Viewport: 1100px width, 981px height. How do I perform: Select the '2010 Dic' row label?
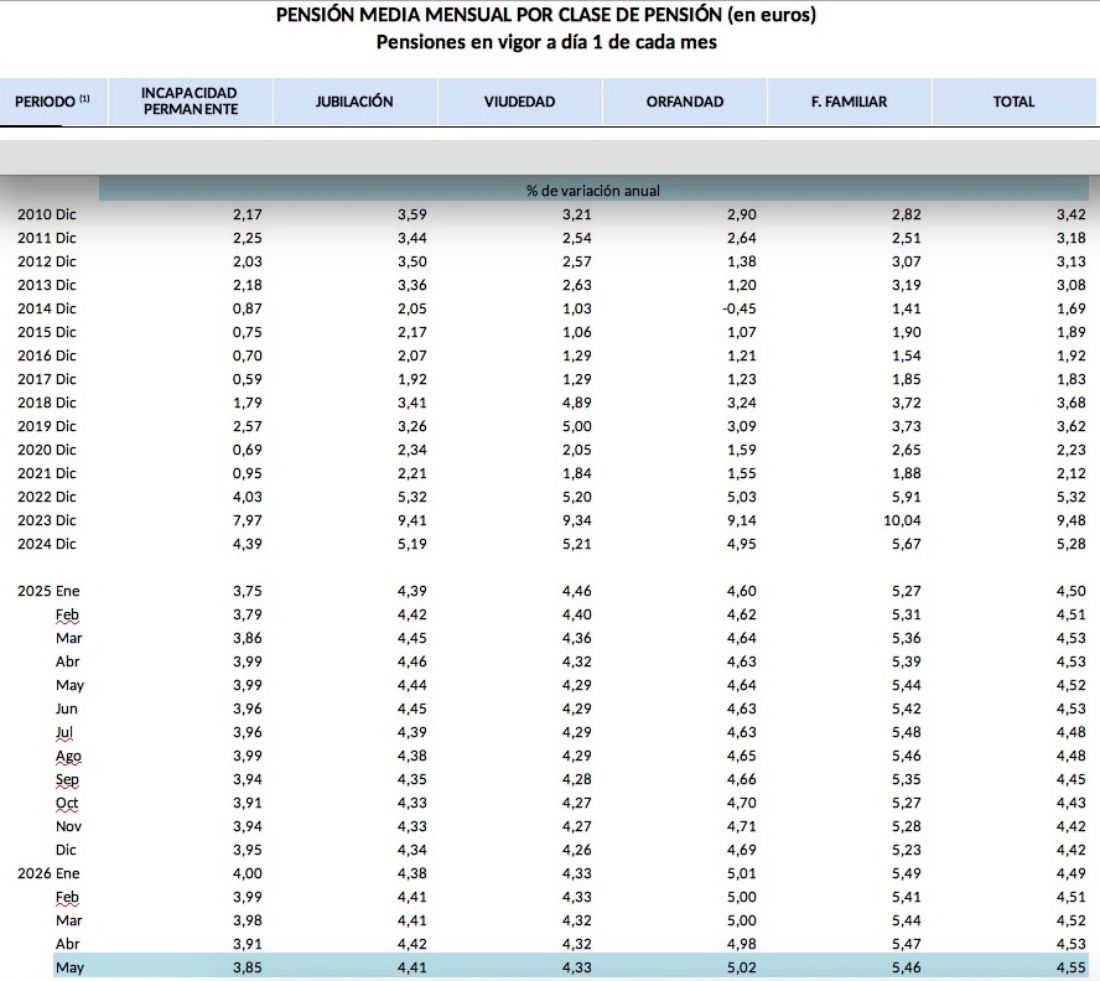[46, 215]
